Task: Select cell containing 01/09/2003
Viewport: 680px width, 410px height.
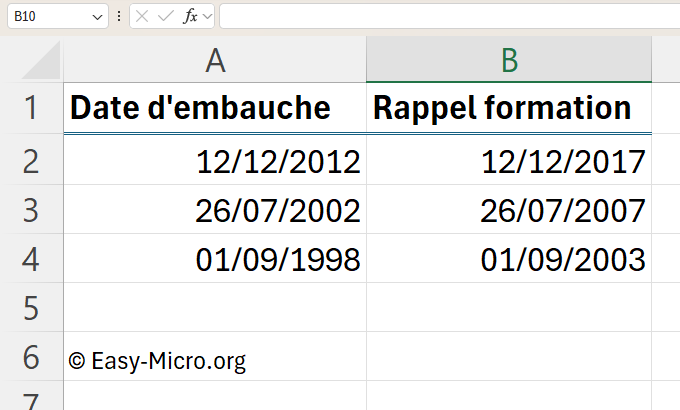Action: coord(509,259)
